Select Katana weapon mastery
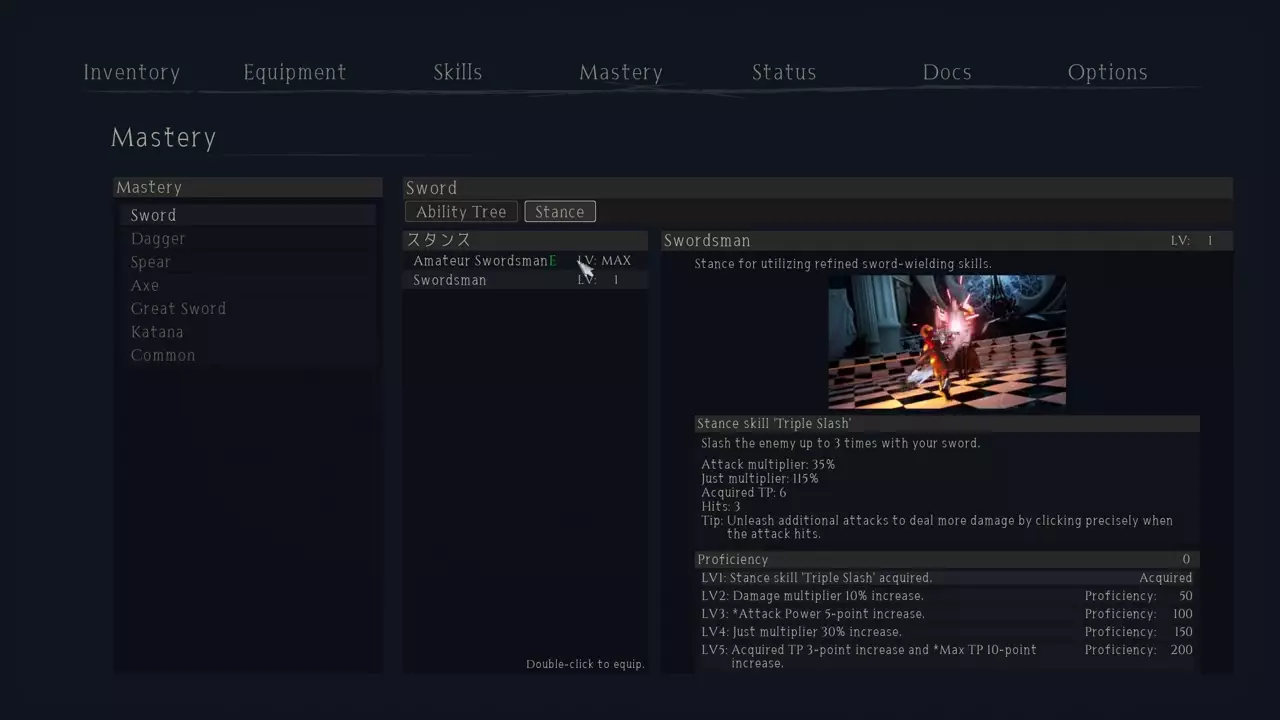The width and height of the screenshot is (1280, 720). coord(248,332)
